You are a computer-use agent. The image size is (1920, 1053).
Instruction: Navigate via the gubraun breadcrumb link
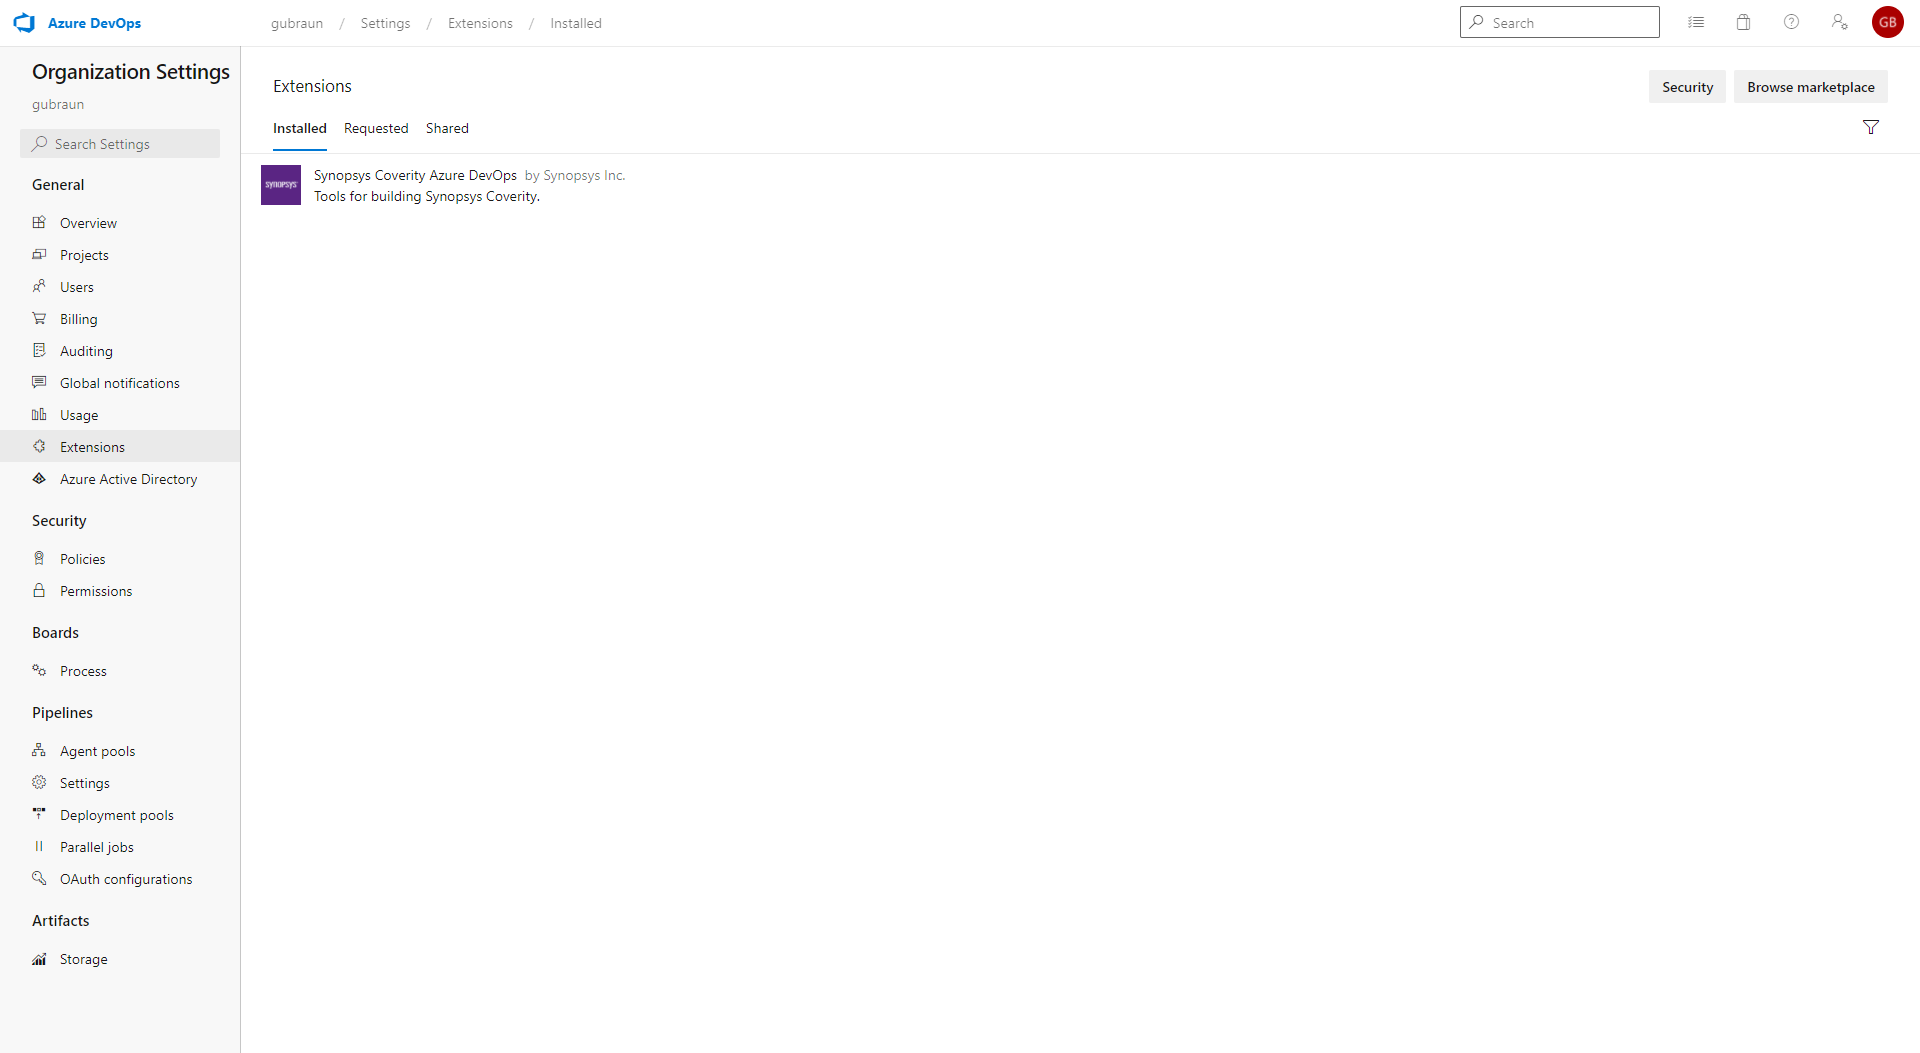297,23
